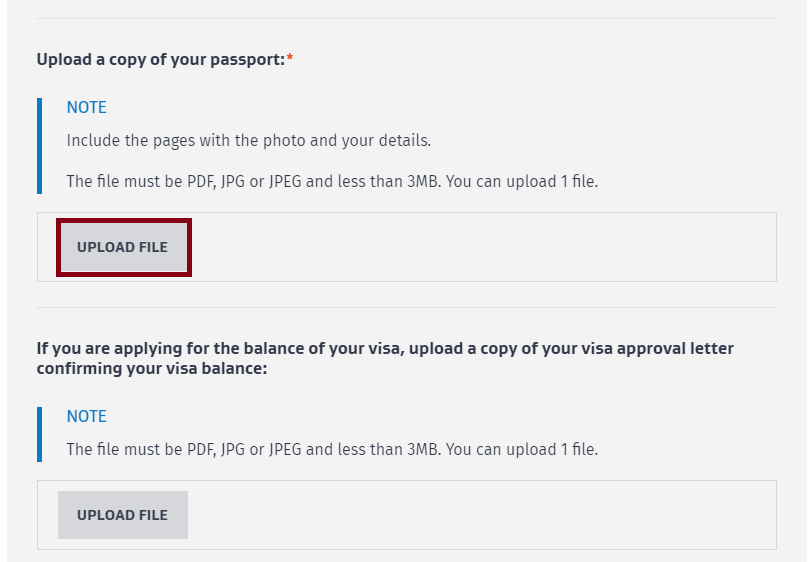This screenshot has width=810, height=562.
Task: Click the 'Upload a copy of your passport' label
Action: 160,60
